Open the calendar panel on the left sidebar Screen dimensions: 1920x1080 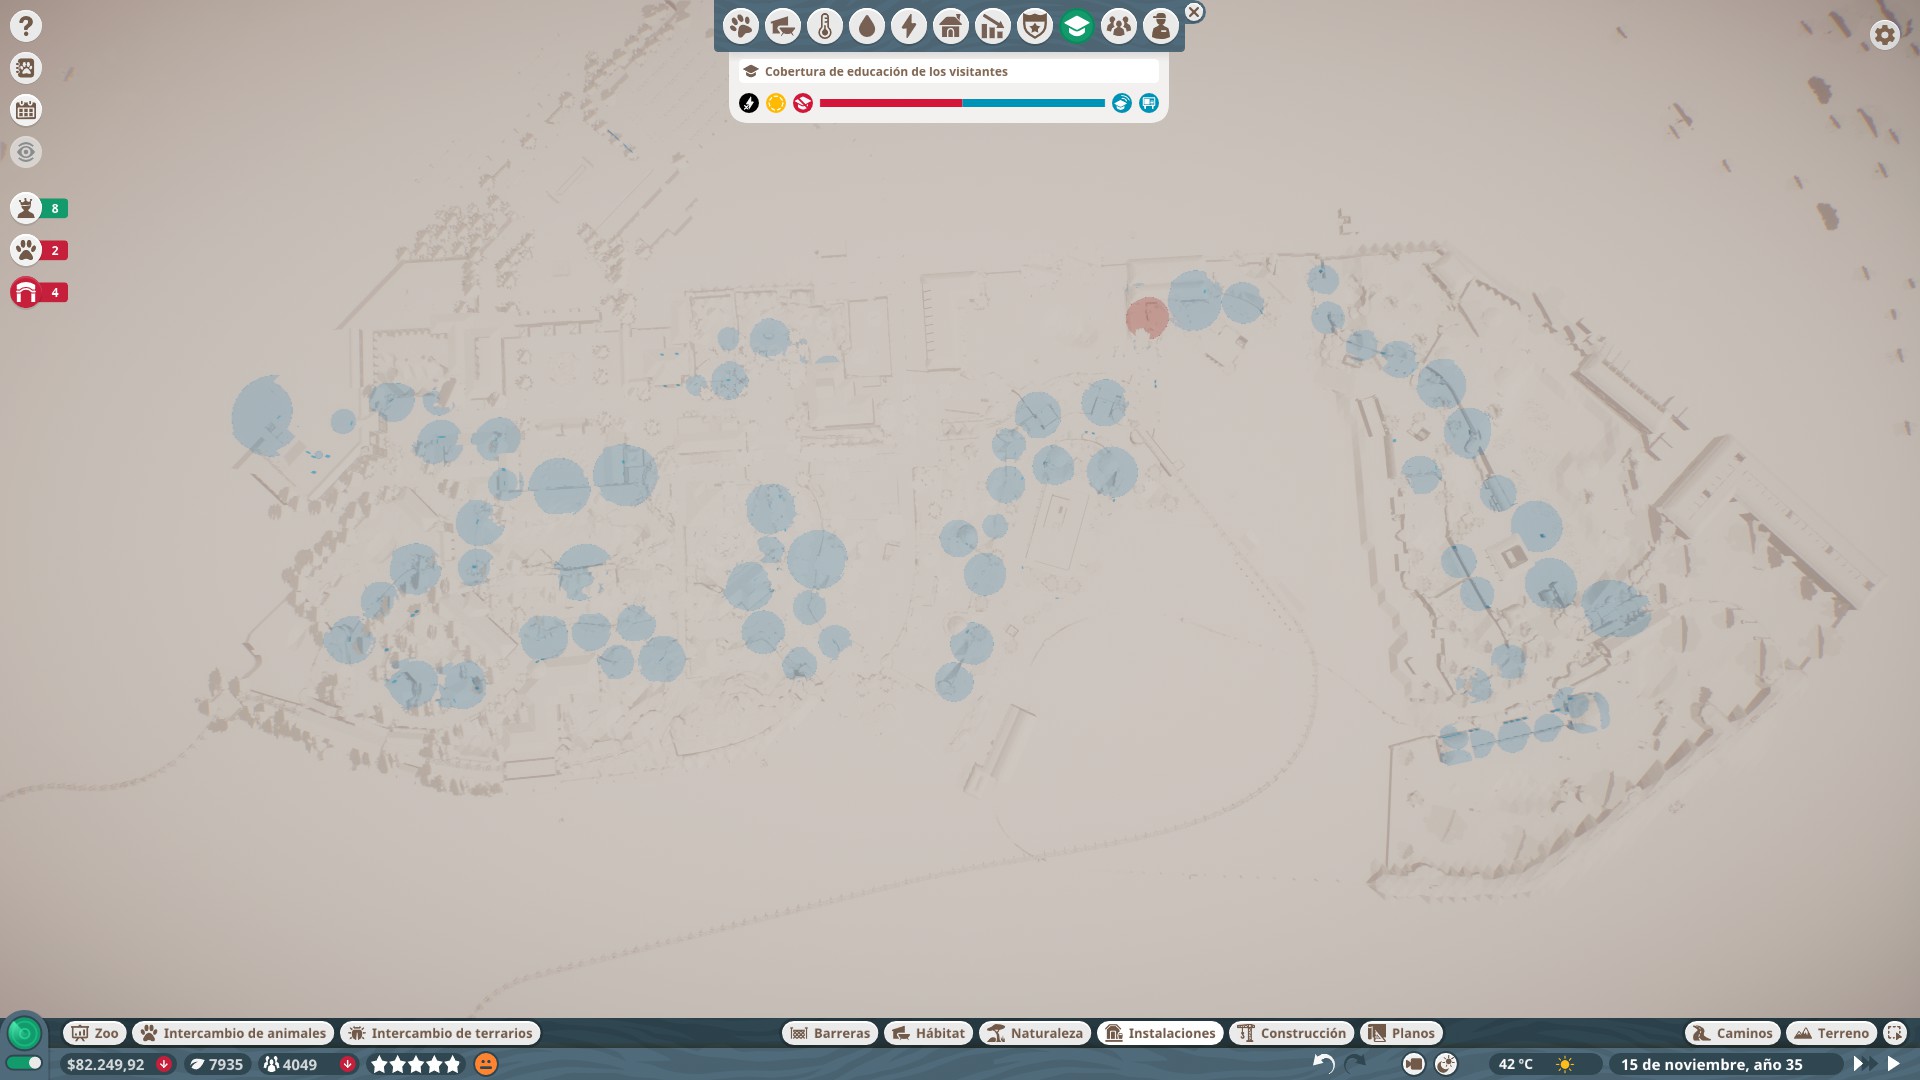click(26, 110)
